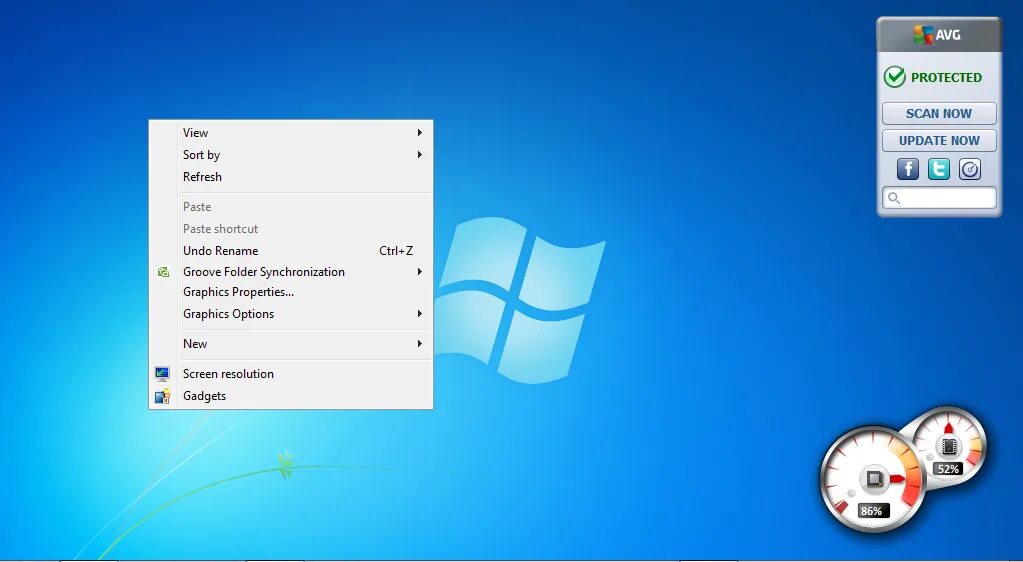Click the PROTECTED status text
1023x562 pixels.
[946, 78]
